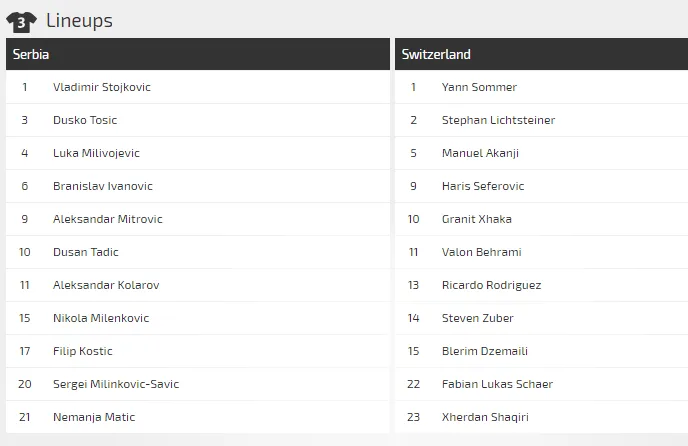Image resolution: width=688 pixels, height=446 pixels.
Task: Select Luka Milivojevic from Serbia lineup
Action: point(96,153)
